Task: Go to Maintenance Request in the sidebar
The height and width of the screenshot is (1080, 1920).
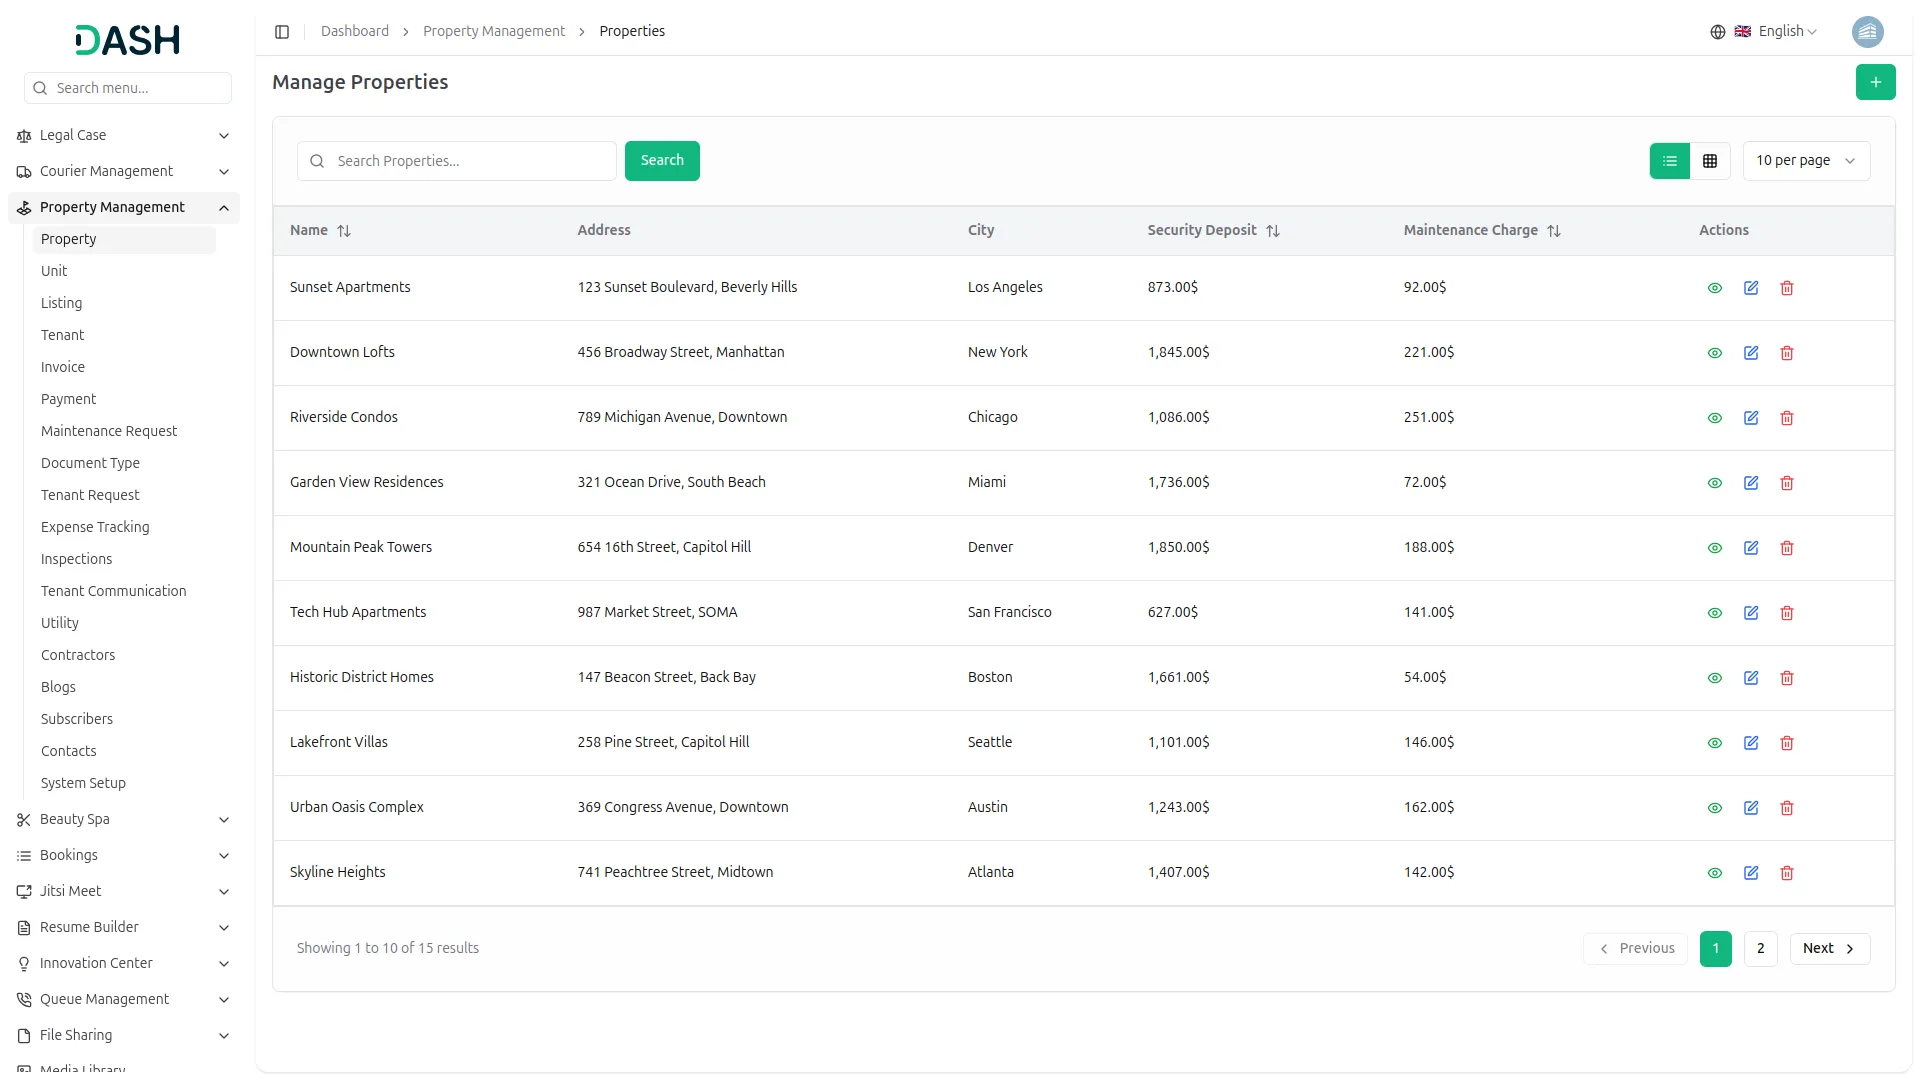Action: click(x=109, y=431)
